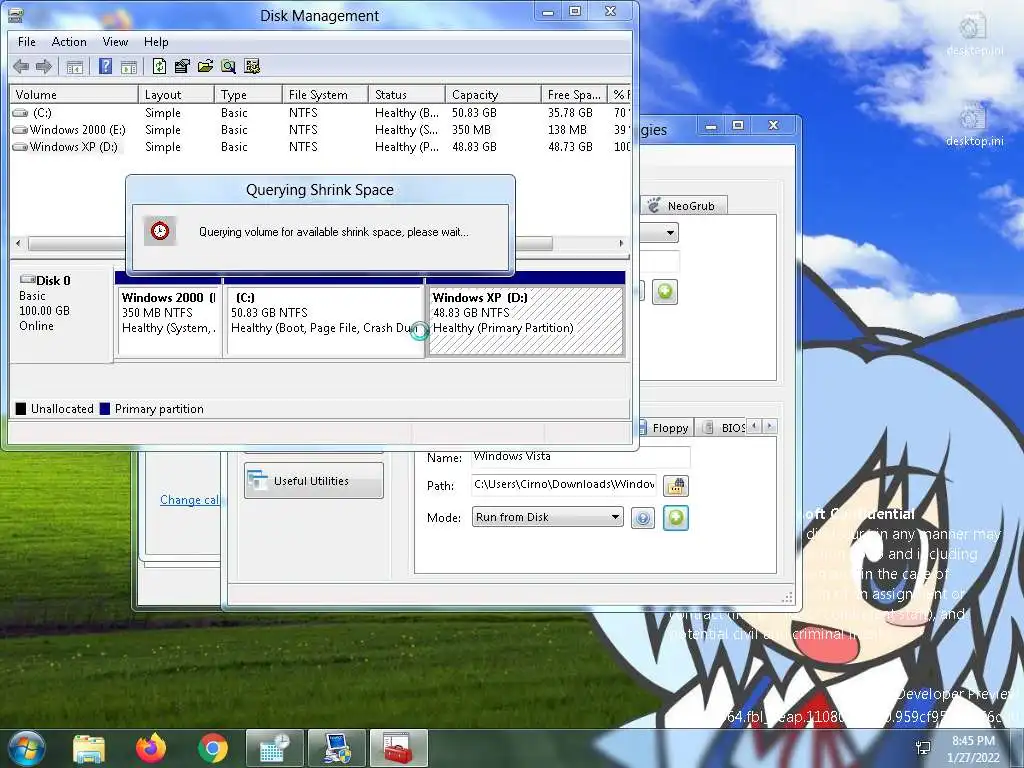Image resolution: width=1024 pixels, height=768 pixels.
Task: Click the green add button beside Mode
Action: coord(676,518)
